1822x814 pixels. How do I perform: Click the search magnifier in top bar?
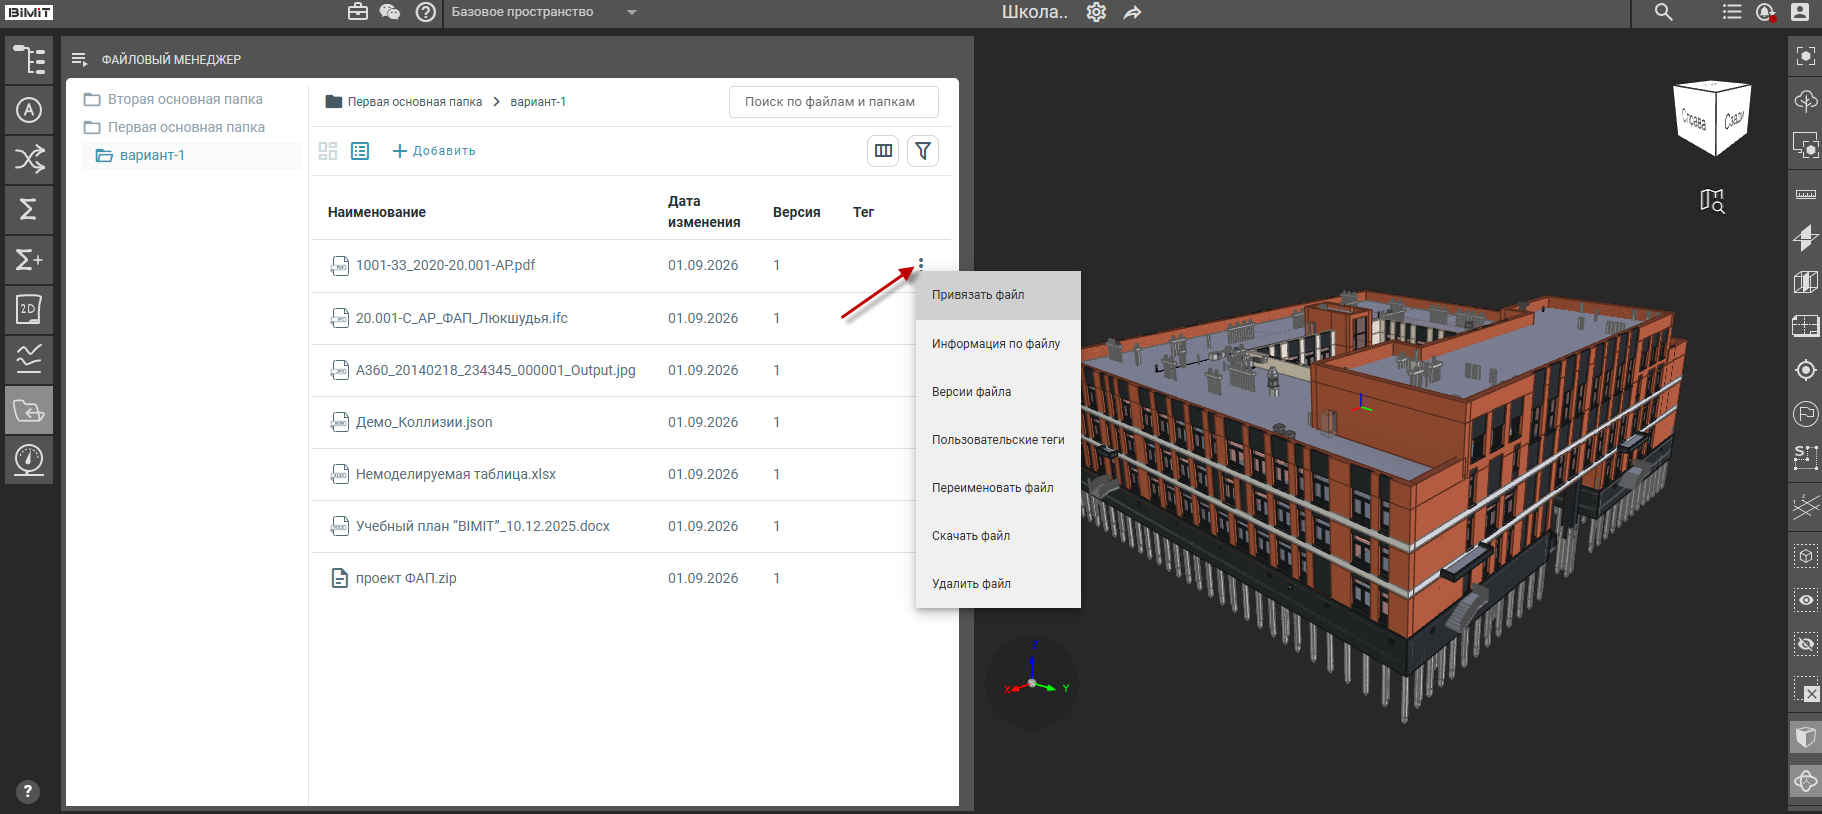[1664, 12]
